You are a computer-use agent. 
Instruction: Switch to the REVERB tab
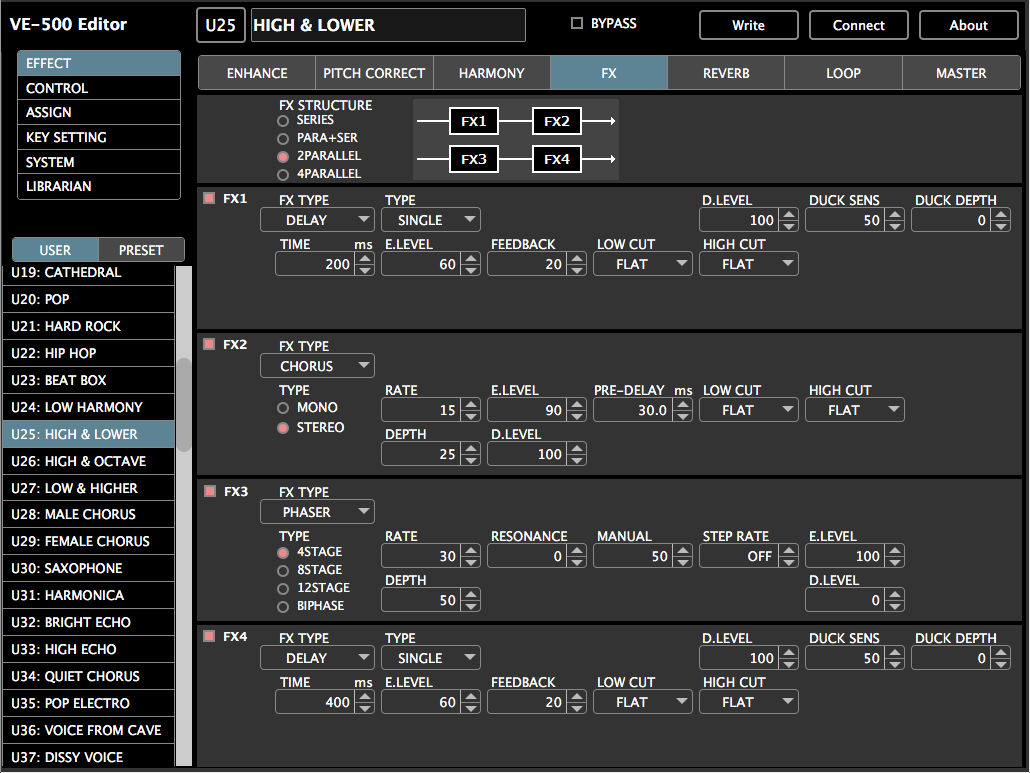click(x=726, y=73)
